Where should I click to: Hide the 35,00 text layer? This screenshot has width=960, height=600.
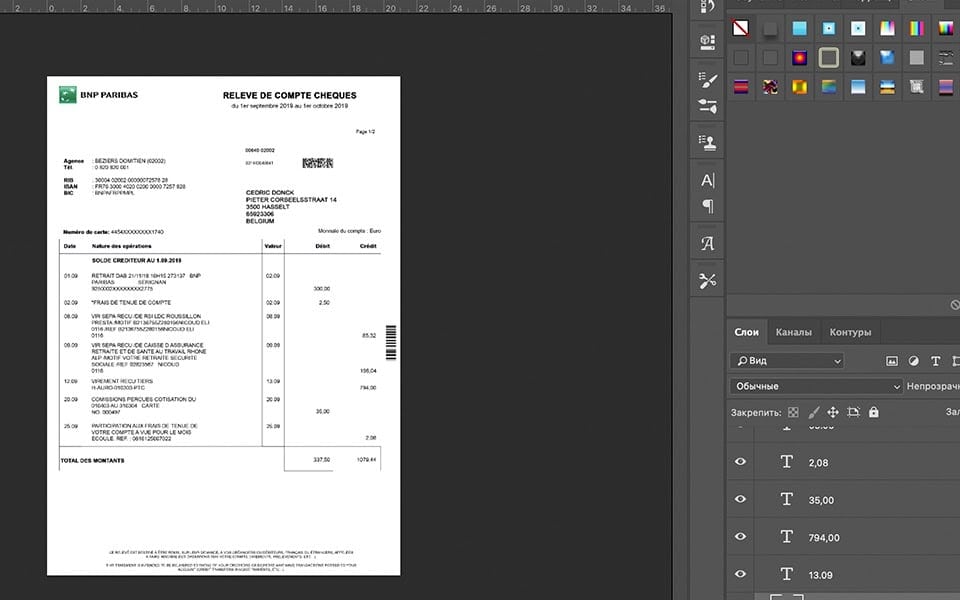click(740, 499)
